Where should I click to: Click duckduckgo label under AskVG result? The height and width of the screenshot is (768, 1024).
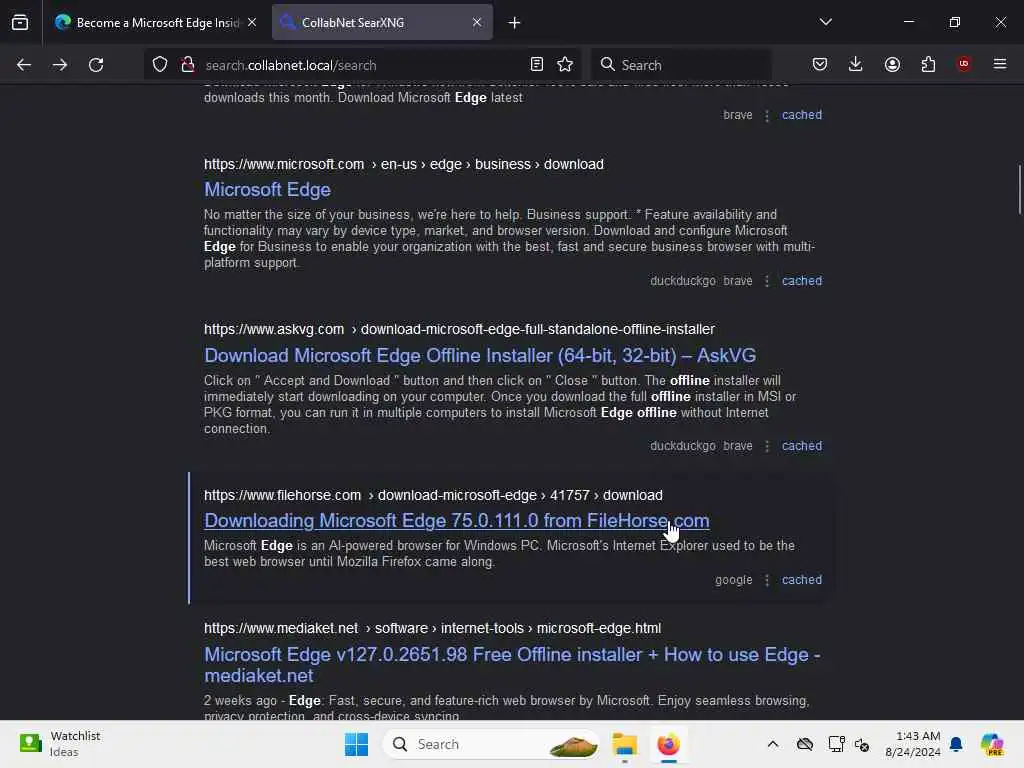682,446
